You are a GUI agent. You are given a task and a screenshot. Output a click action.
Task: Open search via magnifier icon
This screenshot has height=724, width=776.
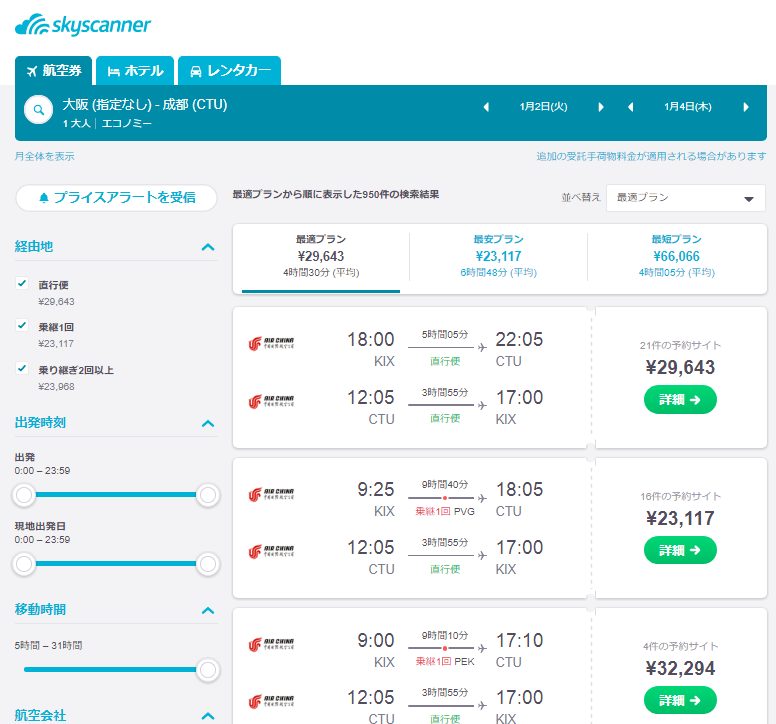pyautogui.click(x=39, y=110)
